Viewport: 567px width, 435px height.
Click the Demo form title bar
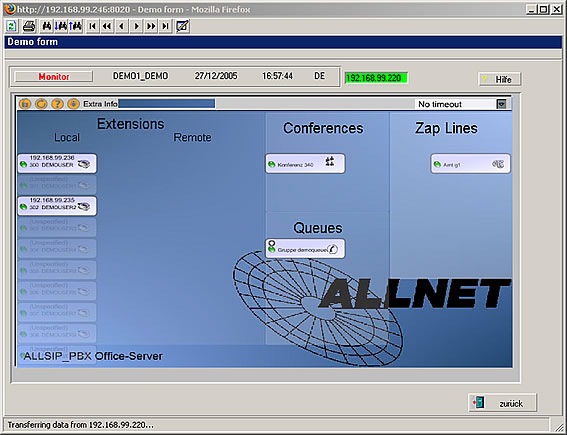click(283, 42)
